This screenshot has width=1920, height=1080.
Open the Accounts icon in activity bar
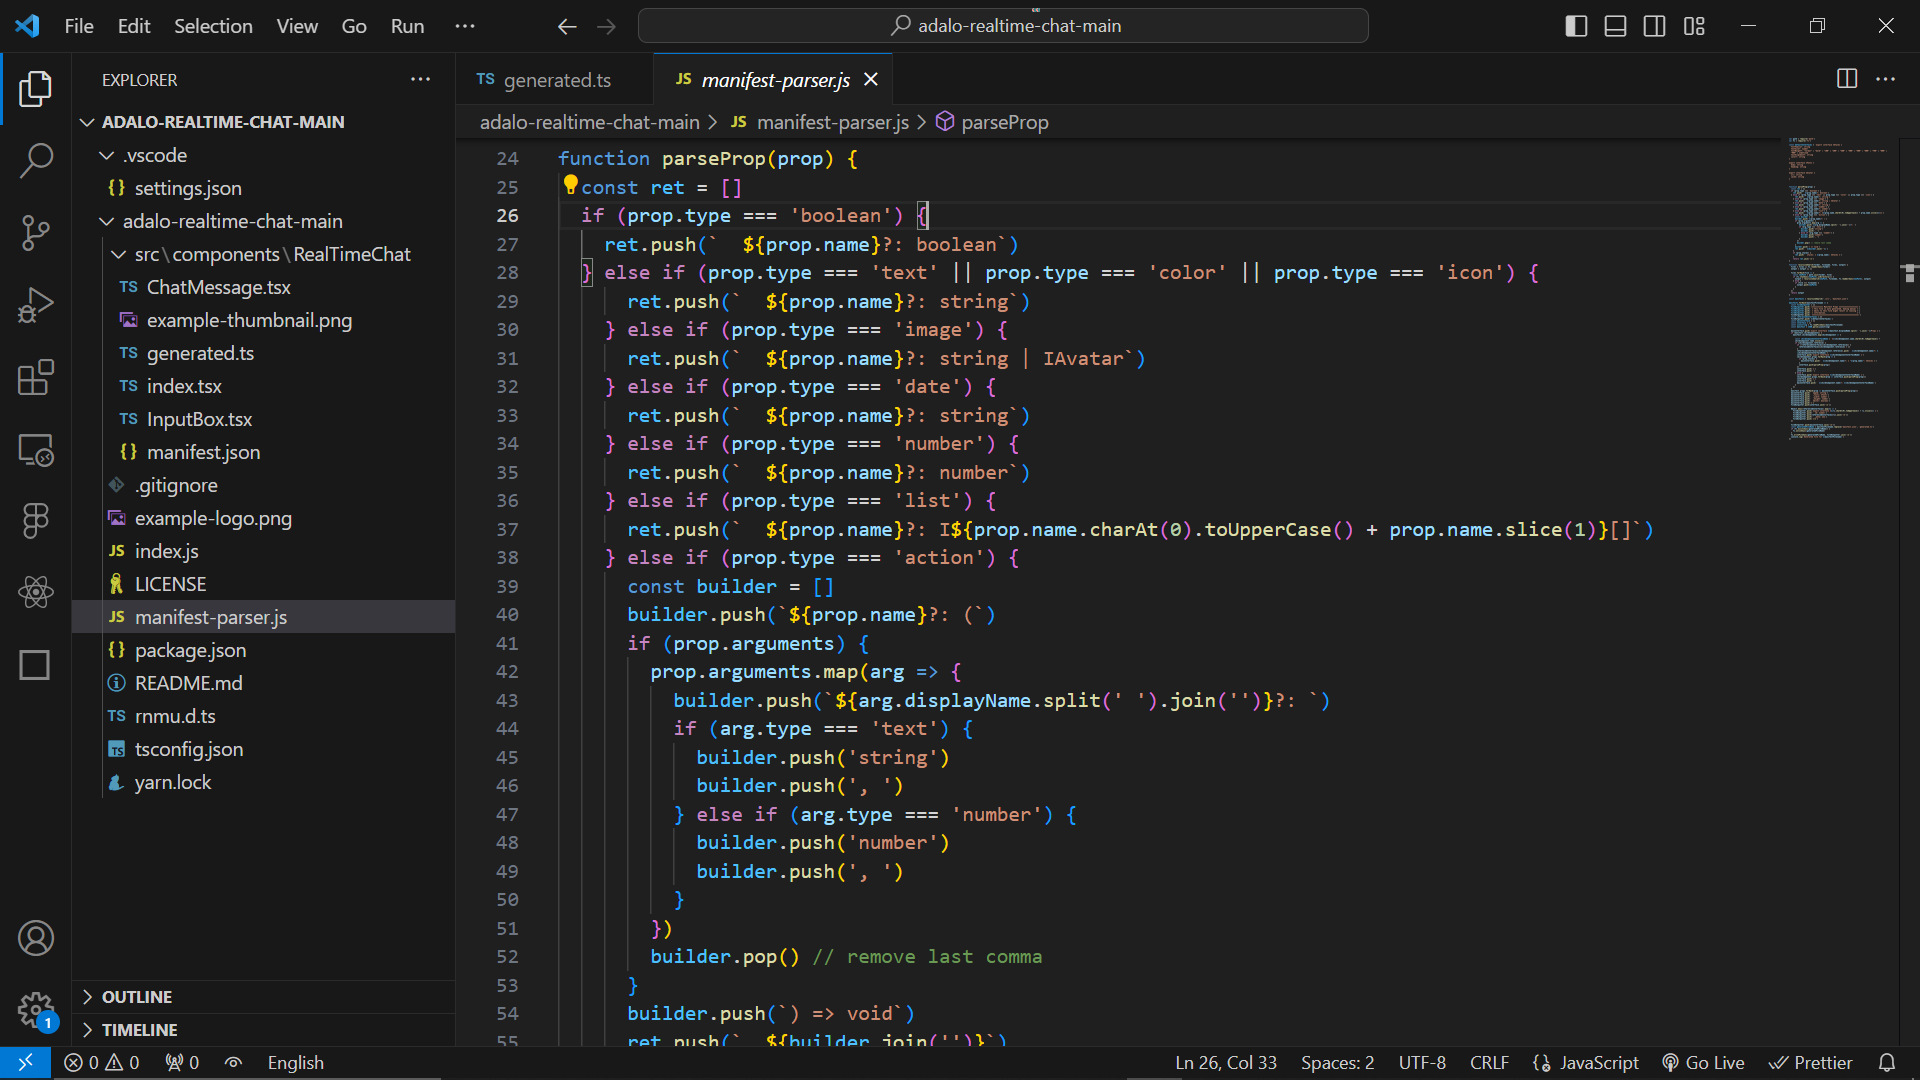point(36,938)
